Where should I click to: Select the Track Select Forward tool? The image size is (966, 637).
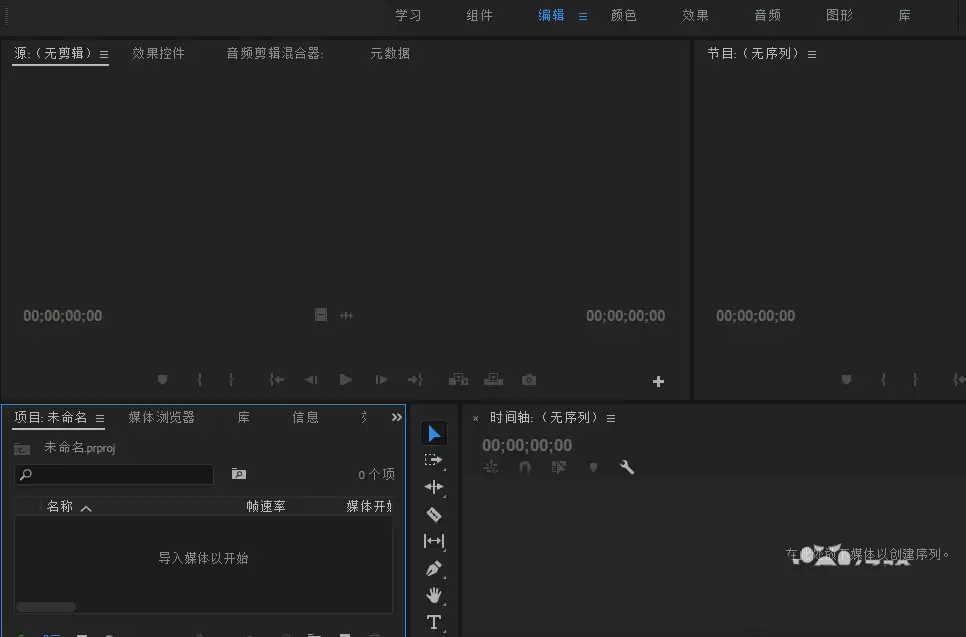[x=434, y=460]
